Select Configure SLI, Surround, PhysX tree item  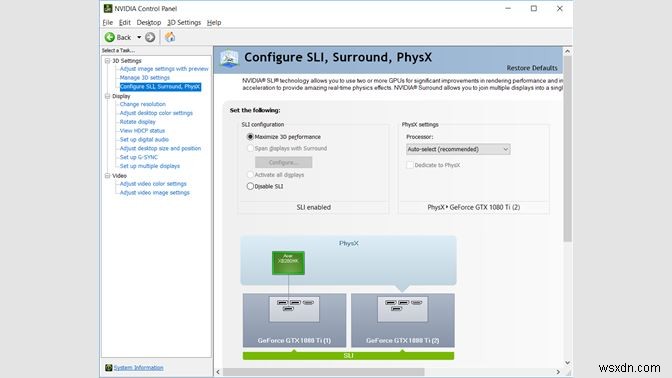pos(160,87)
